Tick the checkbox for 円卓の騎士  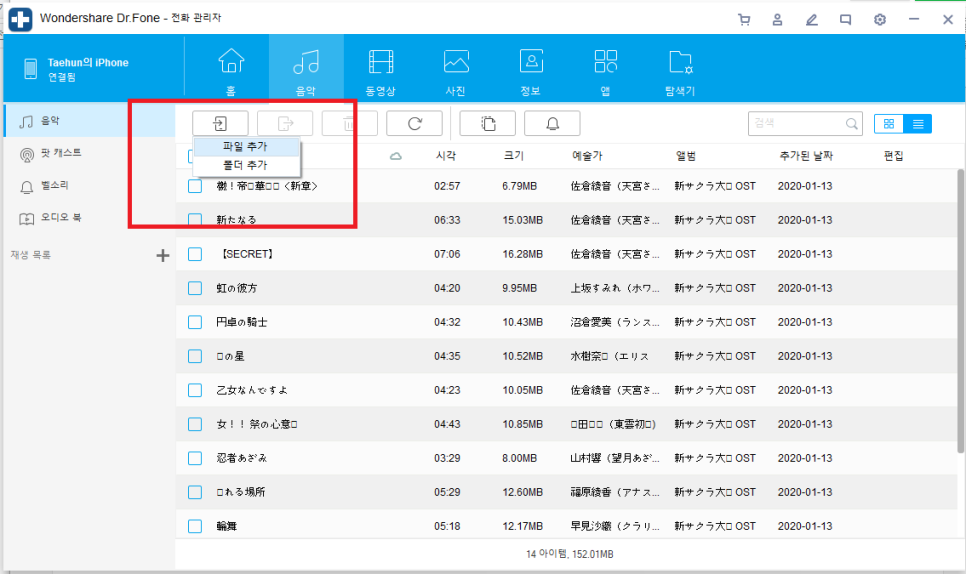click(195, 322)
